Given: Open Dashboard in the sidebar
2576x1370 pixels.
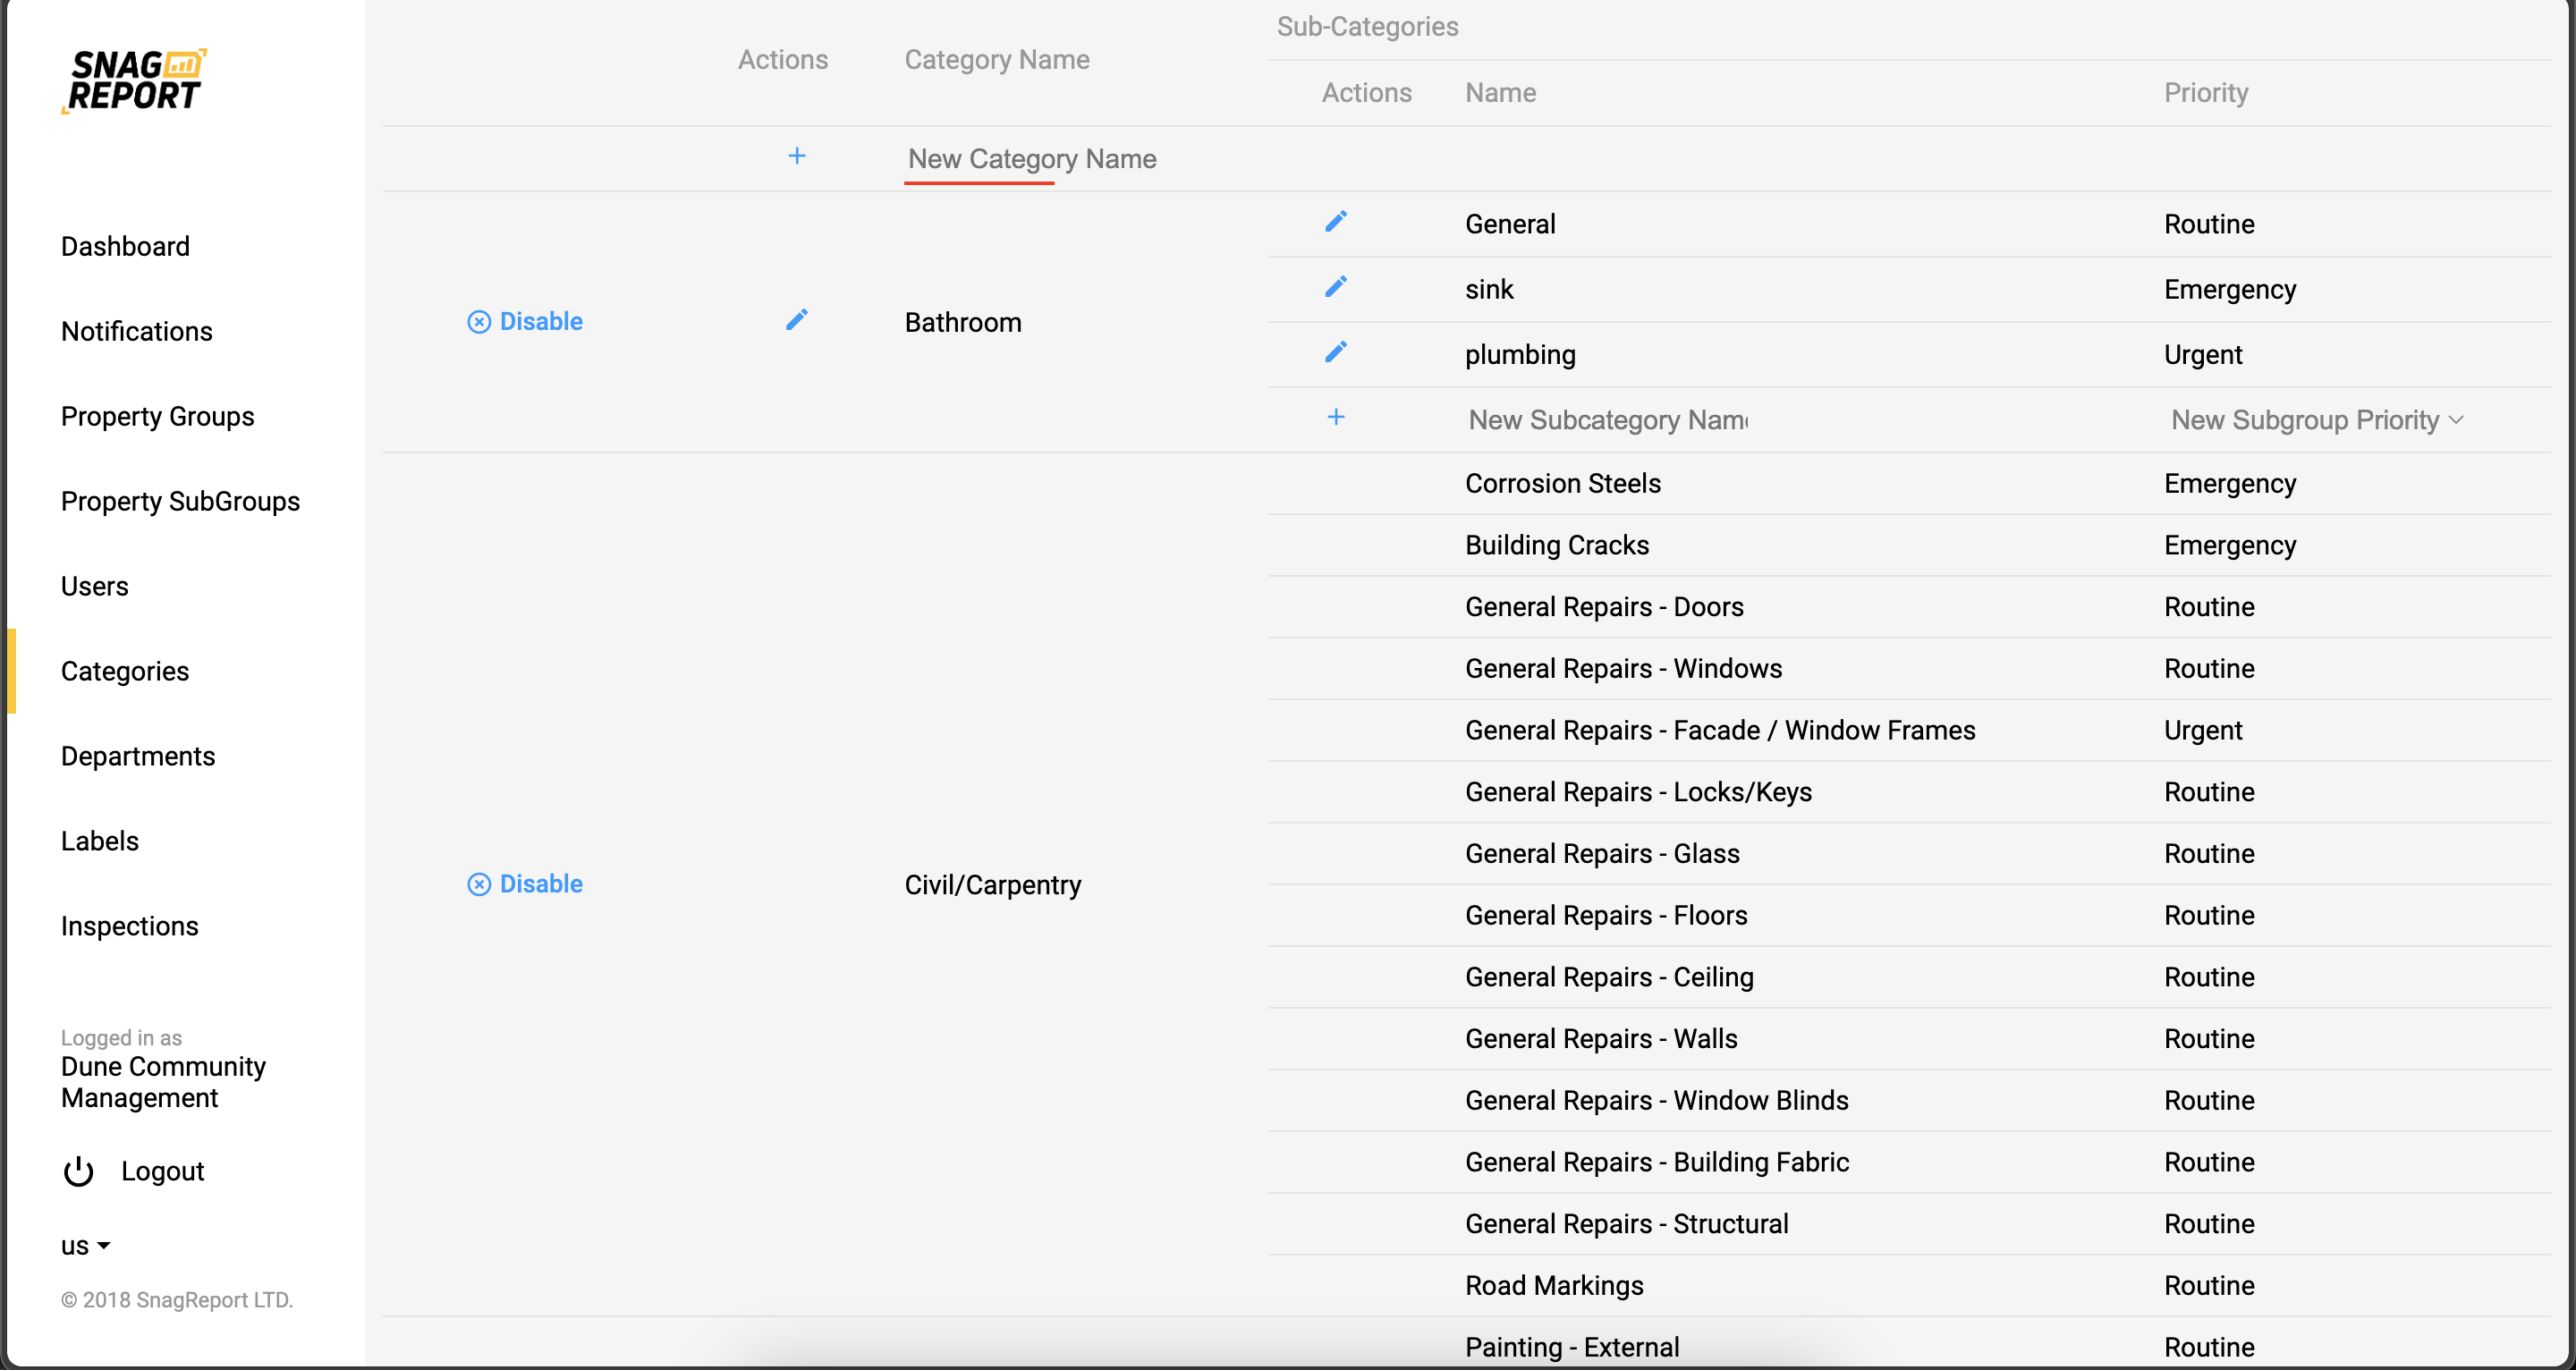Looking at the screenshot, I should (125, 246).
